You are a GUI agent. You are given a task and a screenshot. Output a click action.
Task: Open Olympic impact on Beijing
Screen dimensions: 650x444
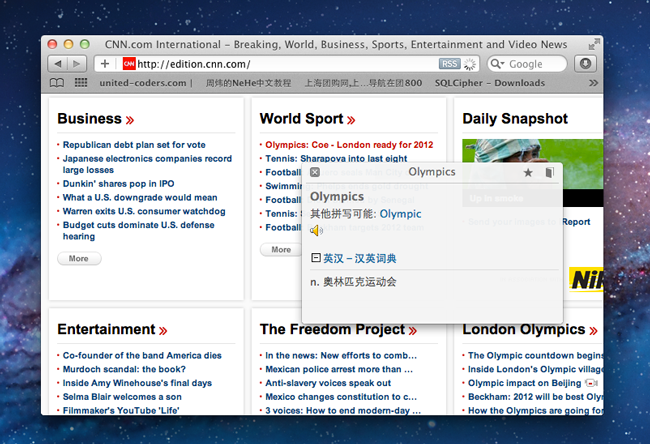click(x=524, y=383)
